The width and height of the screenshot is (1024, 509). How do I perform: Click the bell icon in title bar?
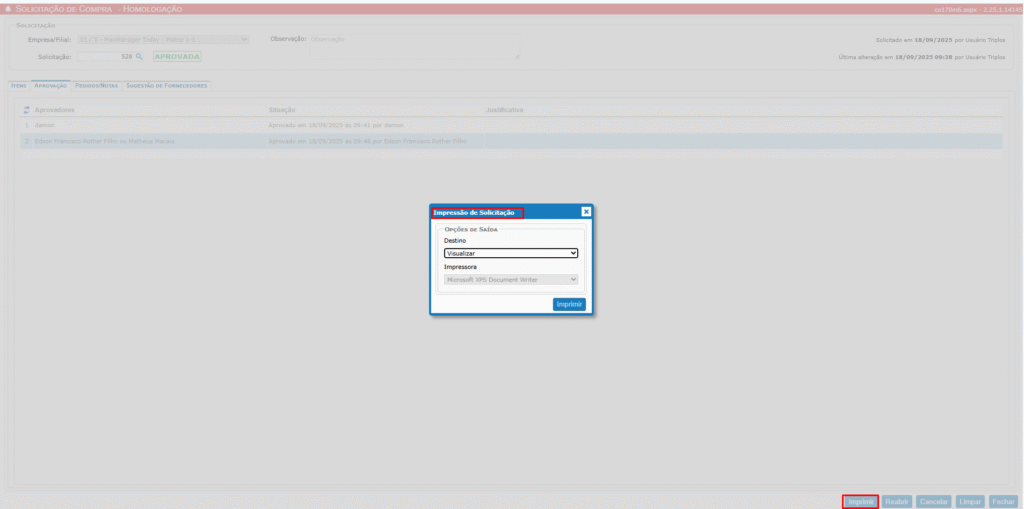click(9, 8)
